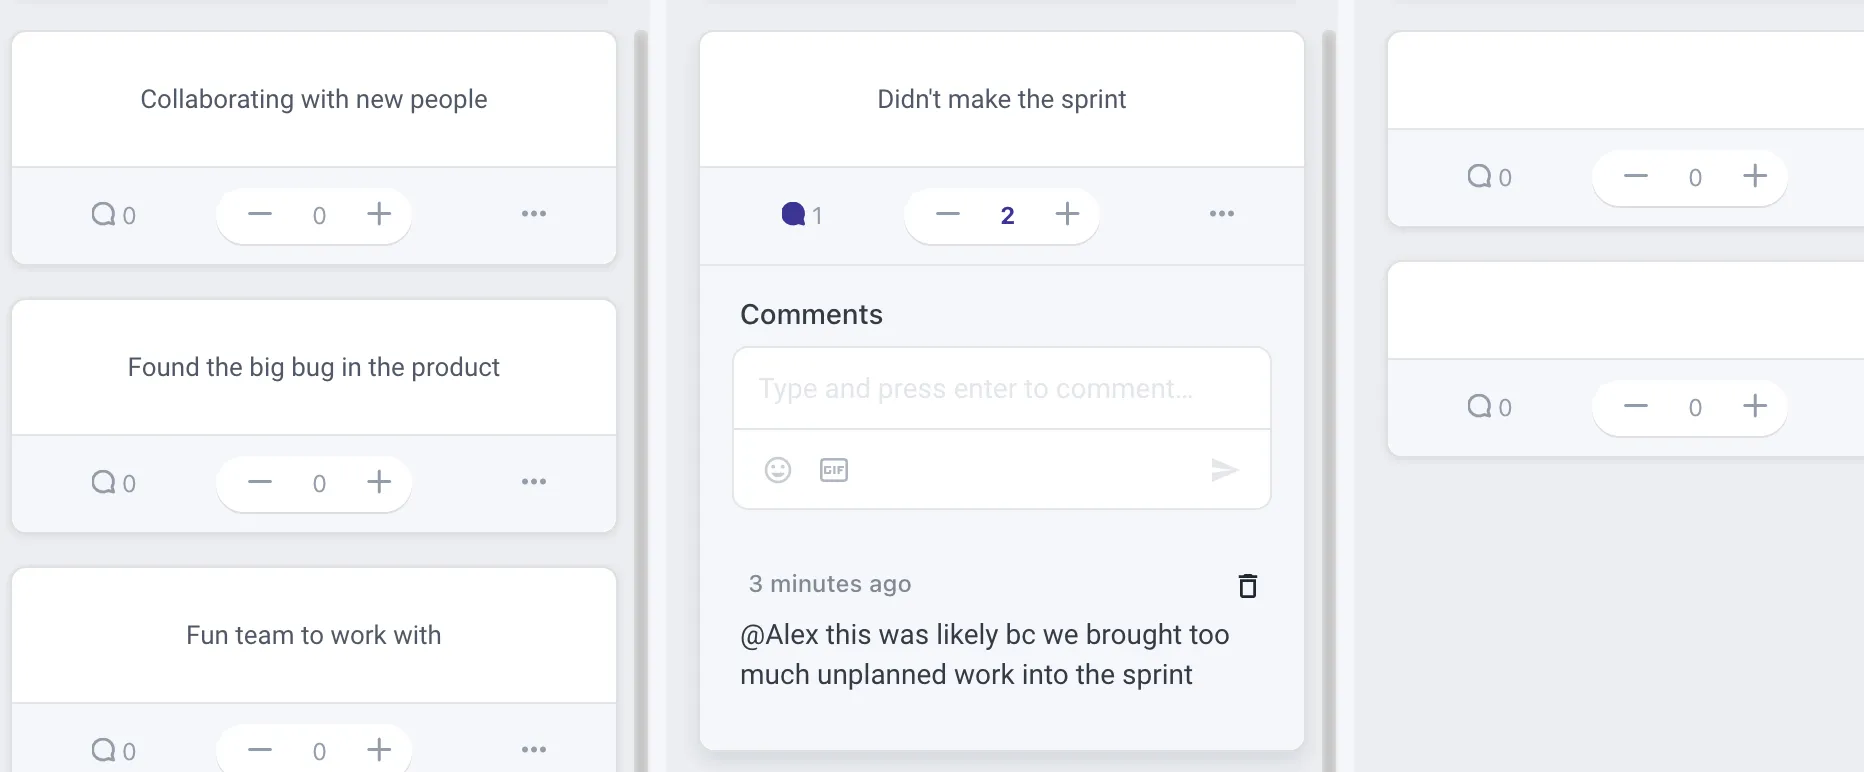Upvote 'Didn't make the sprint' with plus
This screenshot has height=772, width=1864.
point(1067,214)
